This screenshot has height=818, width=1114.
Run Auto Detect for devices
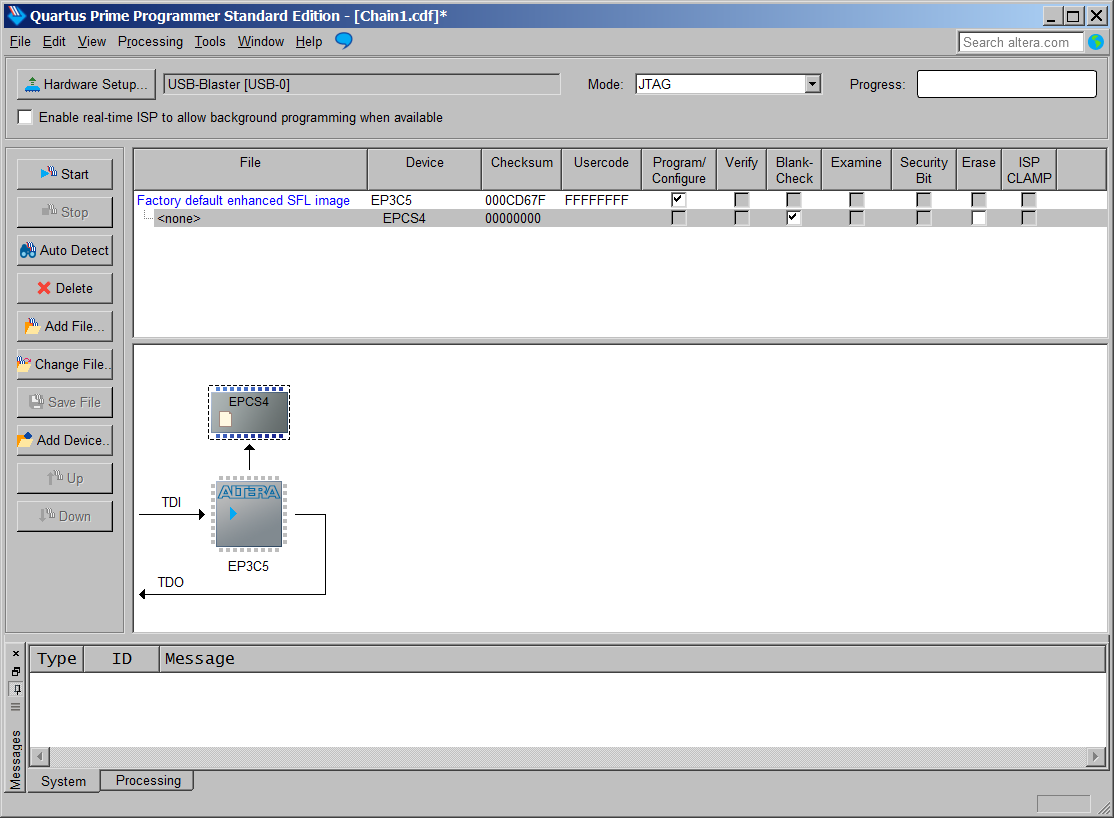pyautogui.click(x=65, y=250)
